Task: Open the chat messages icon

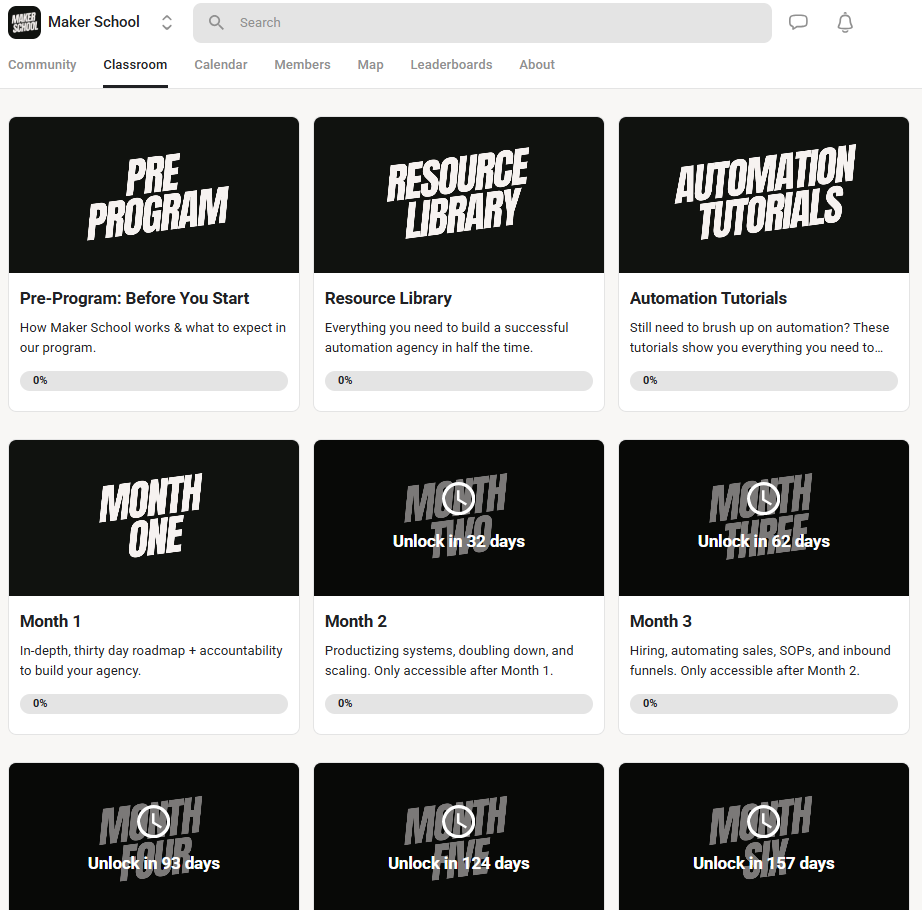Action: [798, 22]
